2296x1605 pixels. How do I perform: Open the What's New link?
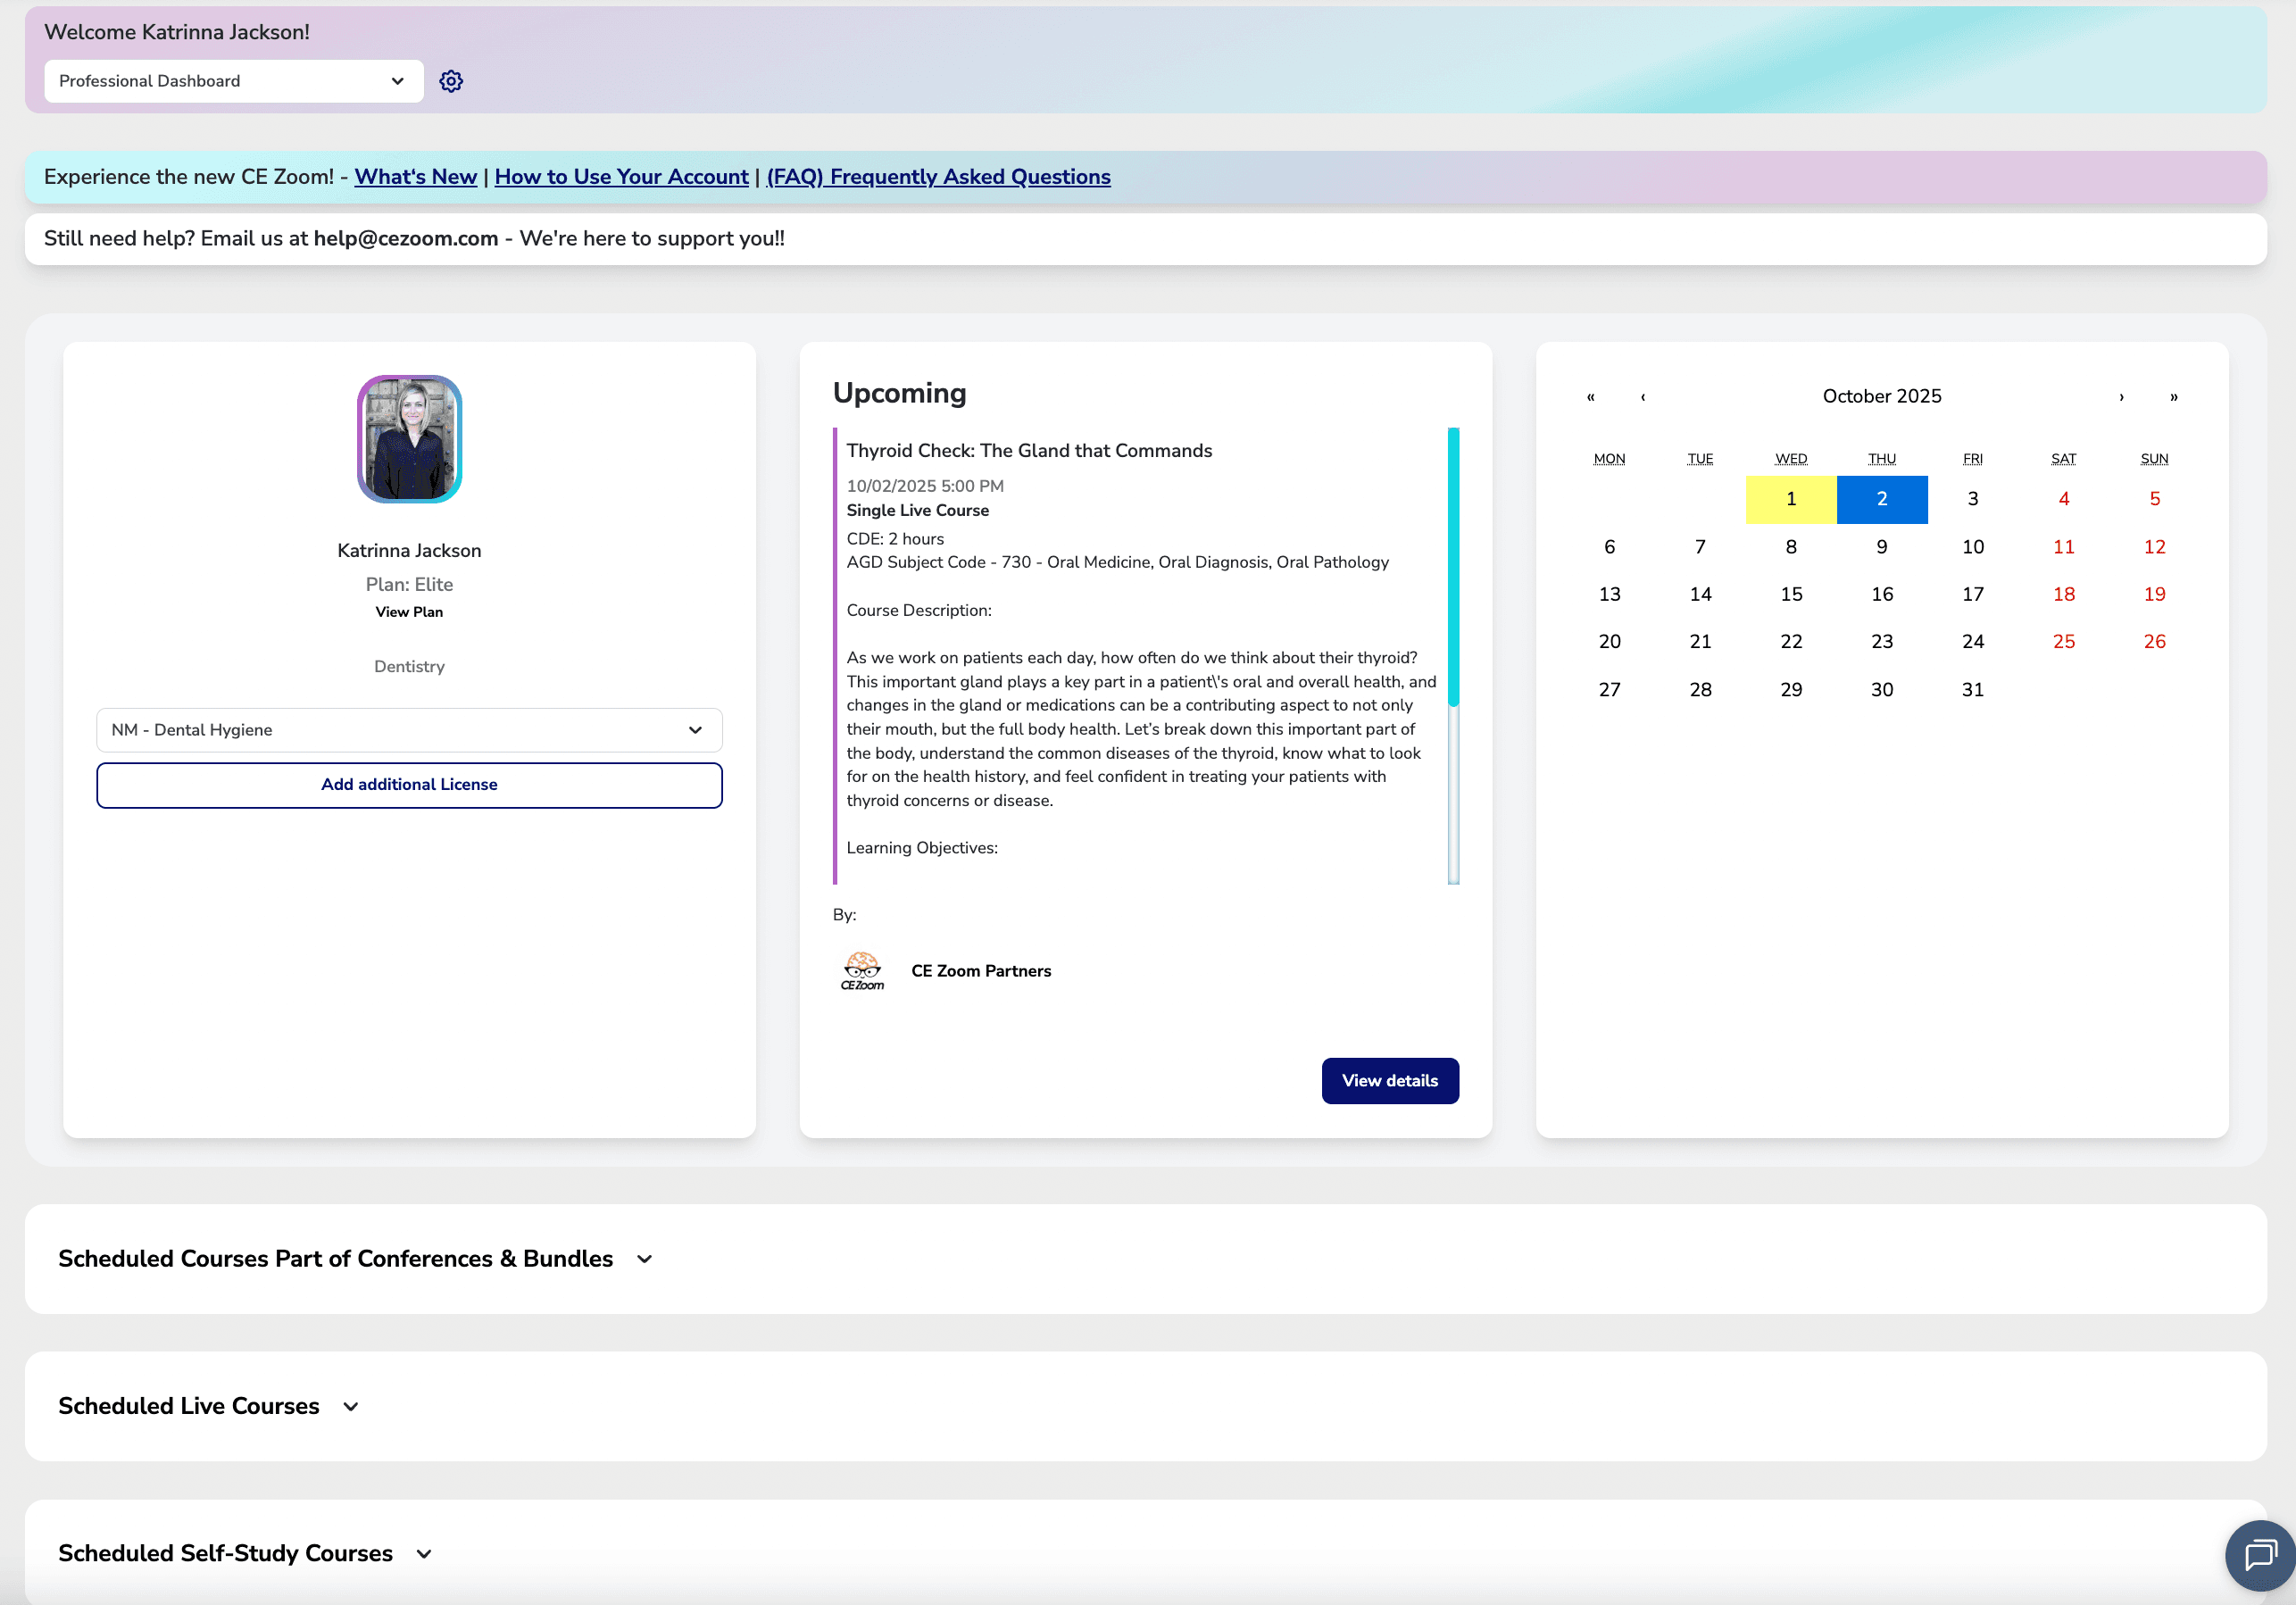click(x=415, y=177)
